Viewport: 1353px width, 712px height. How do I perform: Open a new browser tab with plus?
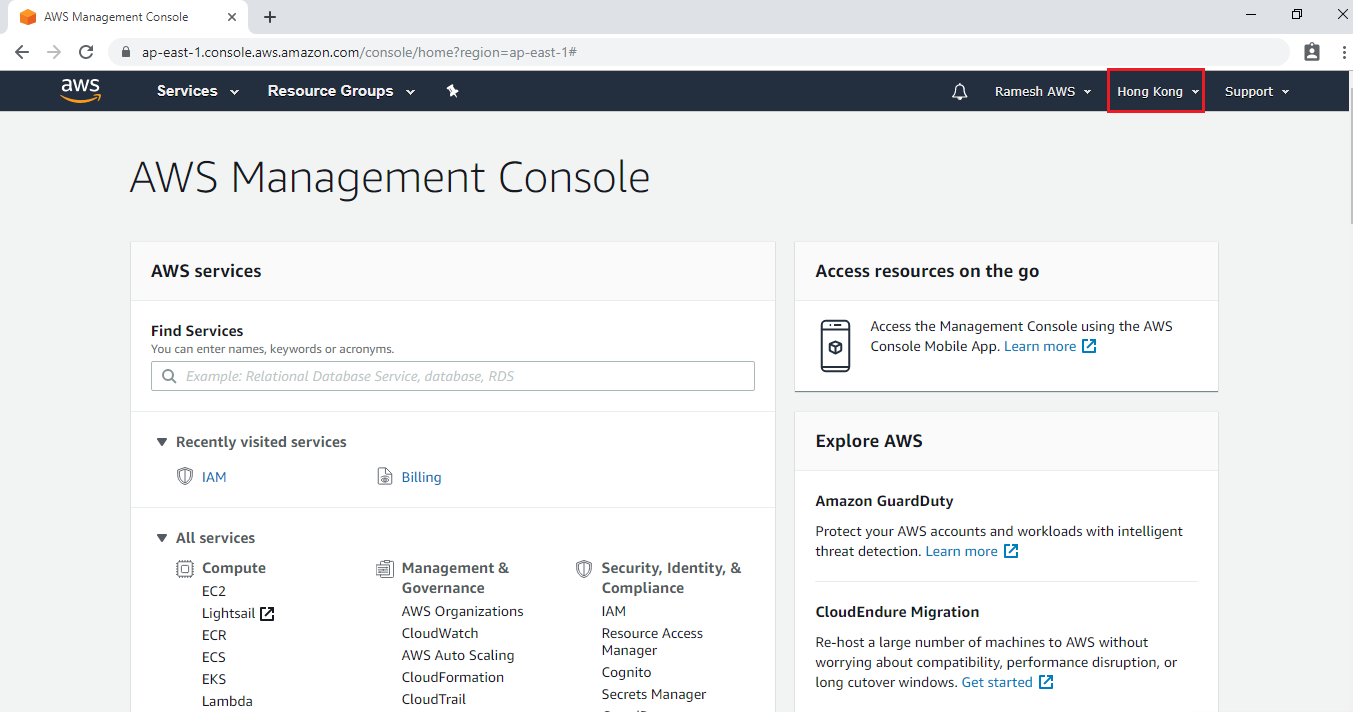pos(270,17)
